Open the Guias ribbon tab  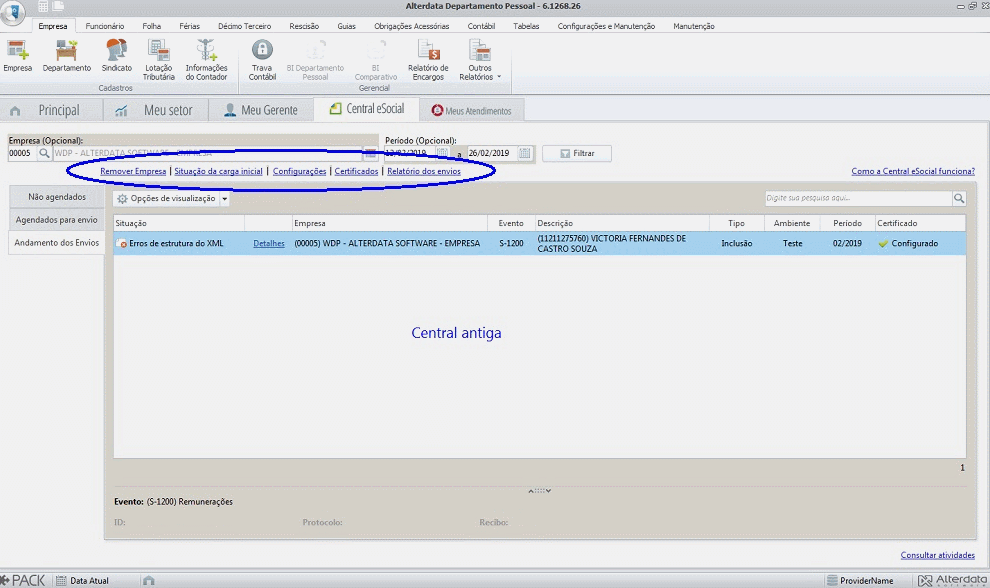(x=347, y=26)
